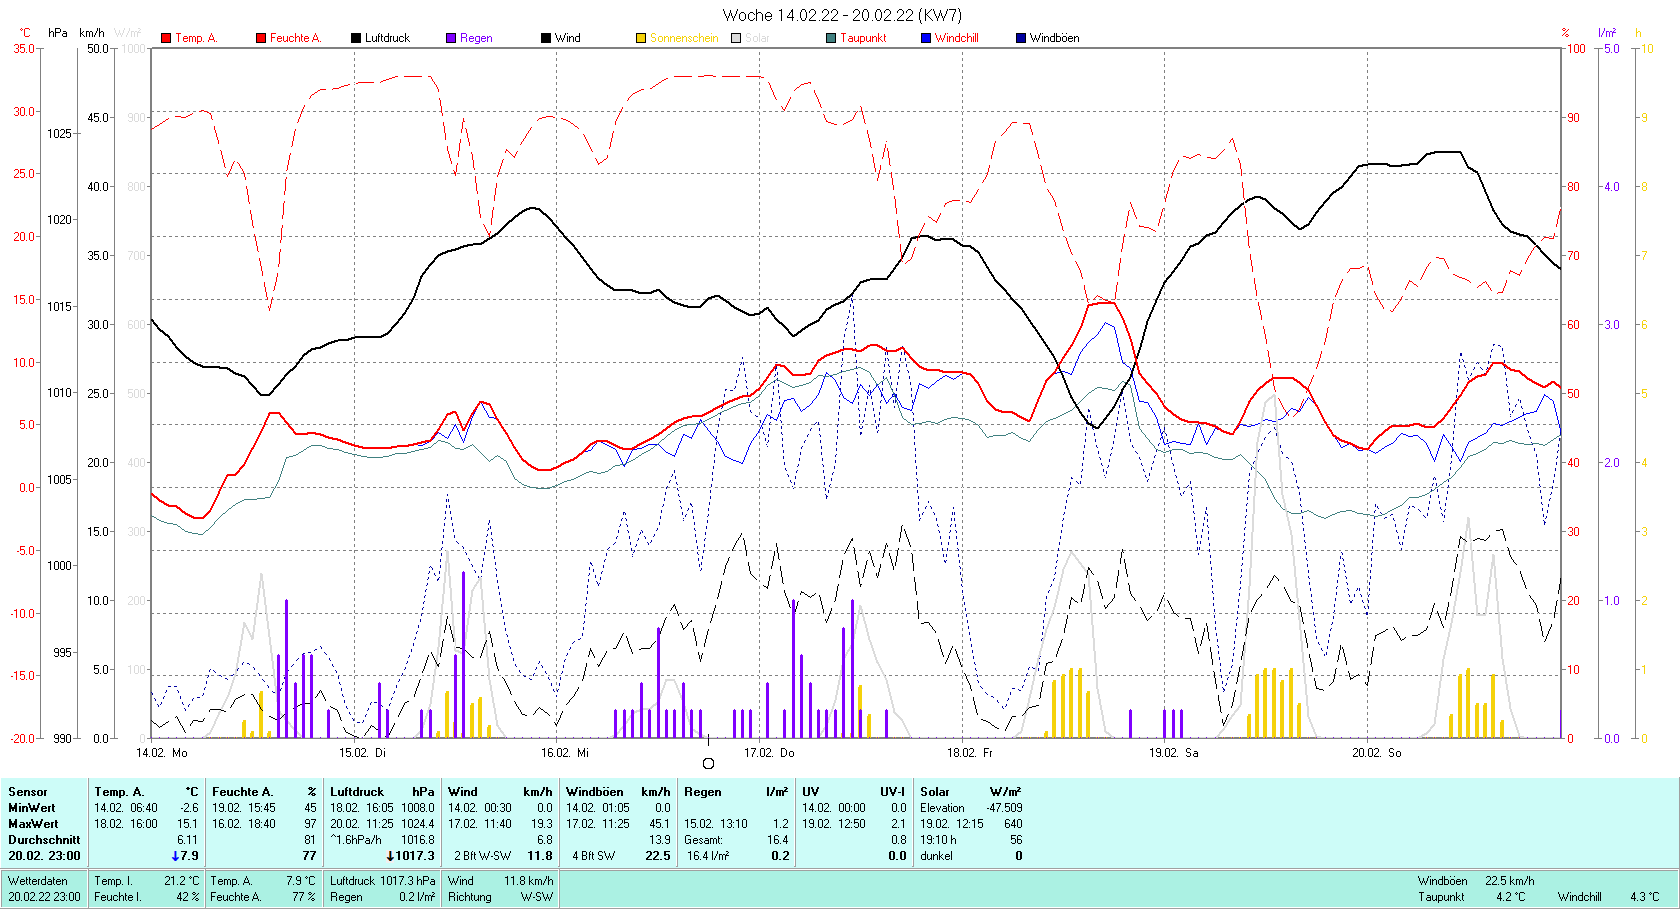Select the Solar legend label

tap(757, 38)
